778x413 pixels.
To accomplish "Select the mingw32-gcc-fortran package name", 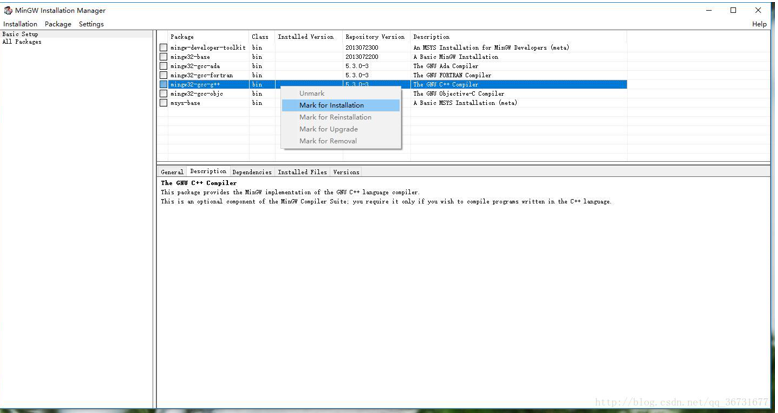I will [201, 75].
